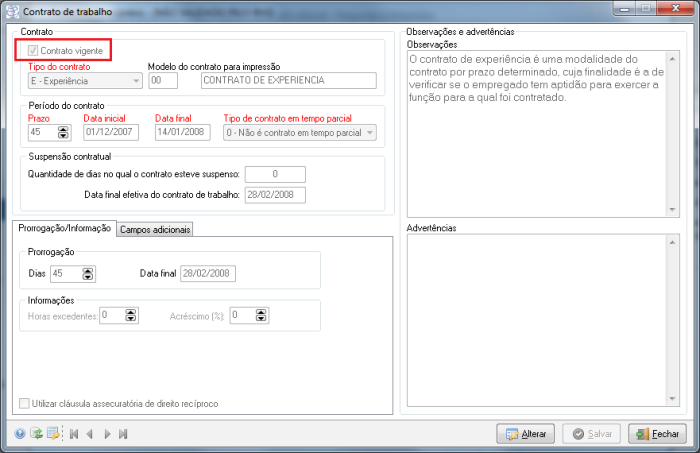700x453 pixels.
Task: Click the refresh icon with green arrows
Action: click(x=37, y=434)
